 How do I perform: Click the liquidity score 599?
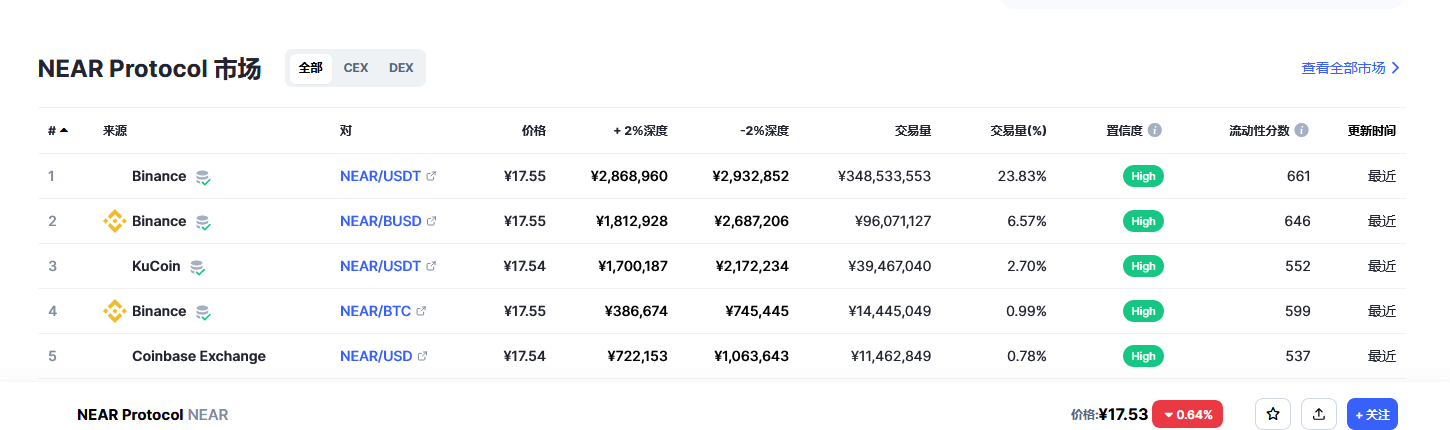point(1298,311)
